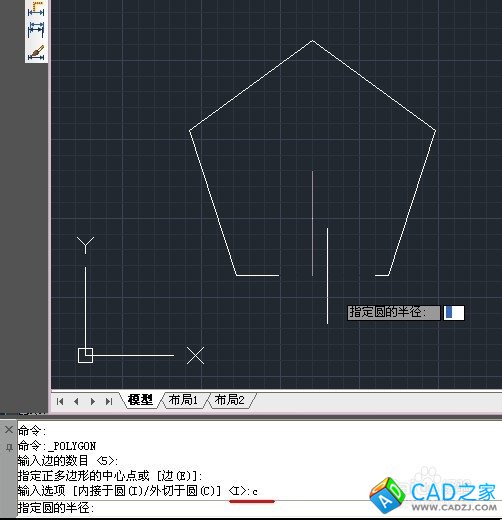Jump to the first layout tab arrow
This screenshot has height=520, width=502.
point(60,401)
